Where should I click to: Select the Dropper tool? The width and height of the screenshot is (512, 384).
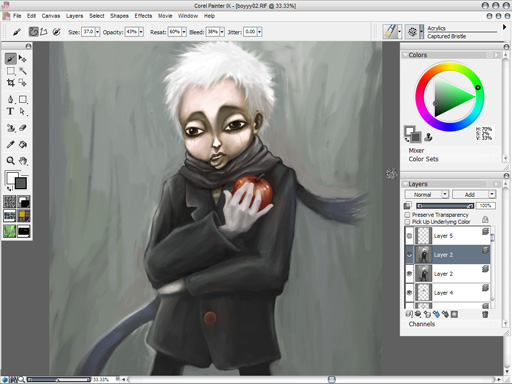[10, 144]
